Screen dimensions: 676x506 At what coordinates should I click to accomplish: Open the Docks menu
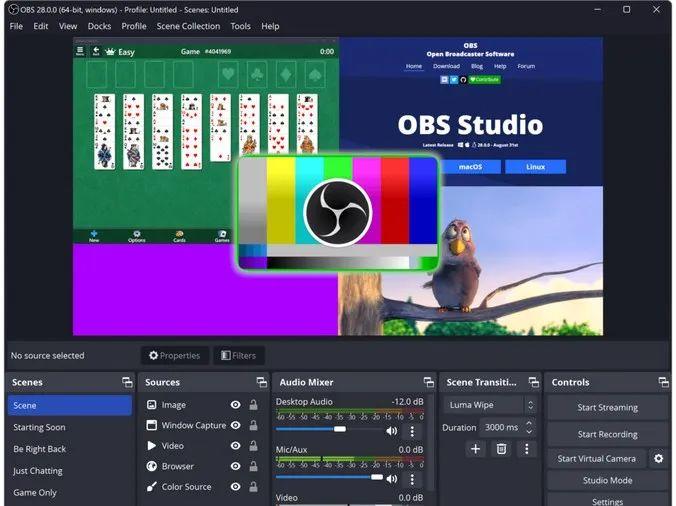point(100,26)
